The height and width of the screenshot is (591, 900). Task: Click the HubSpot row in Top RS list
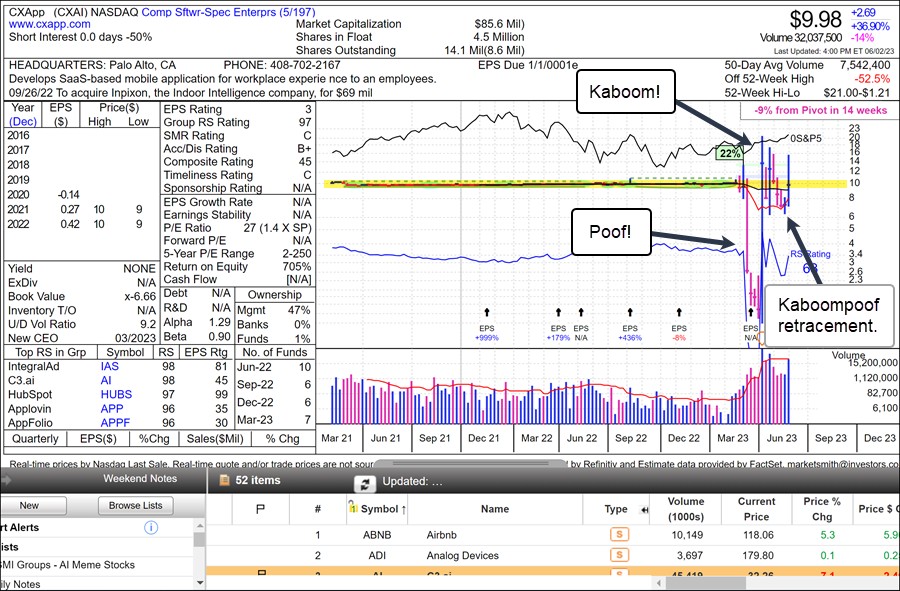(x=118, y=394)
